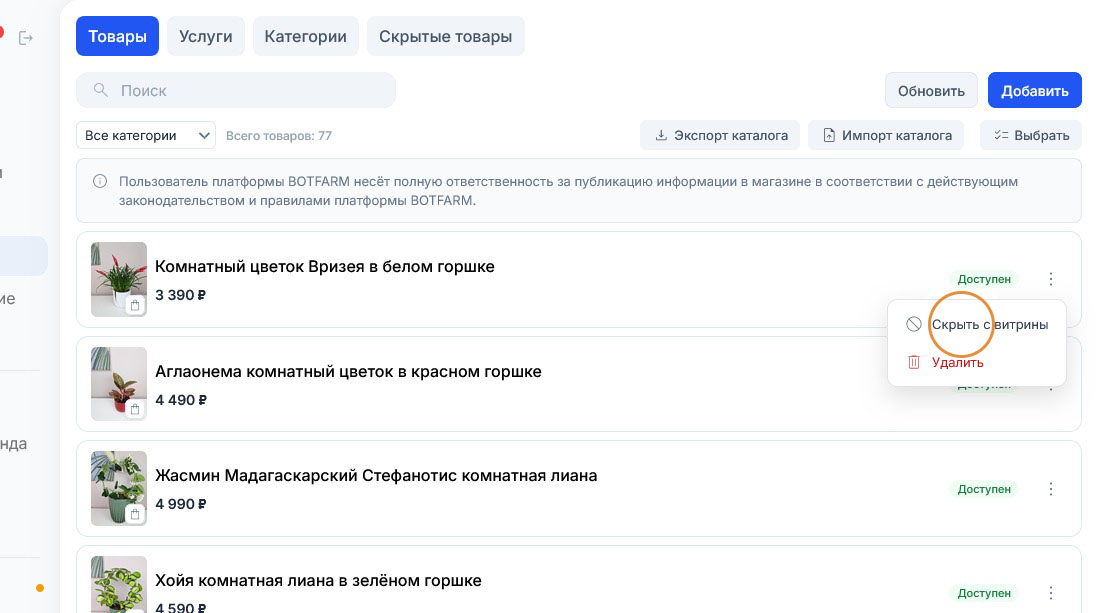Click the Доступен badge on Жасмин row
This screenshot has width=1098, height=613.
[x=984, y=489]
